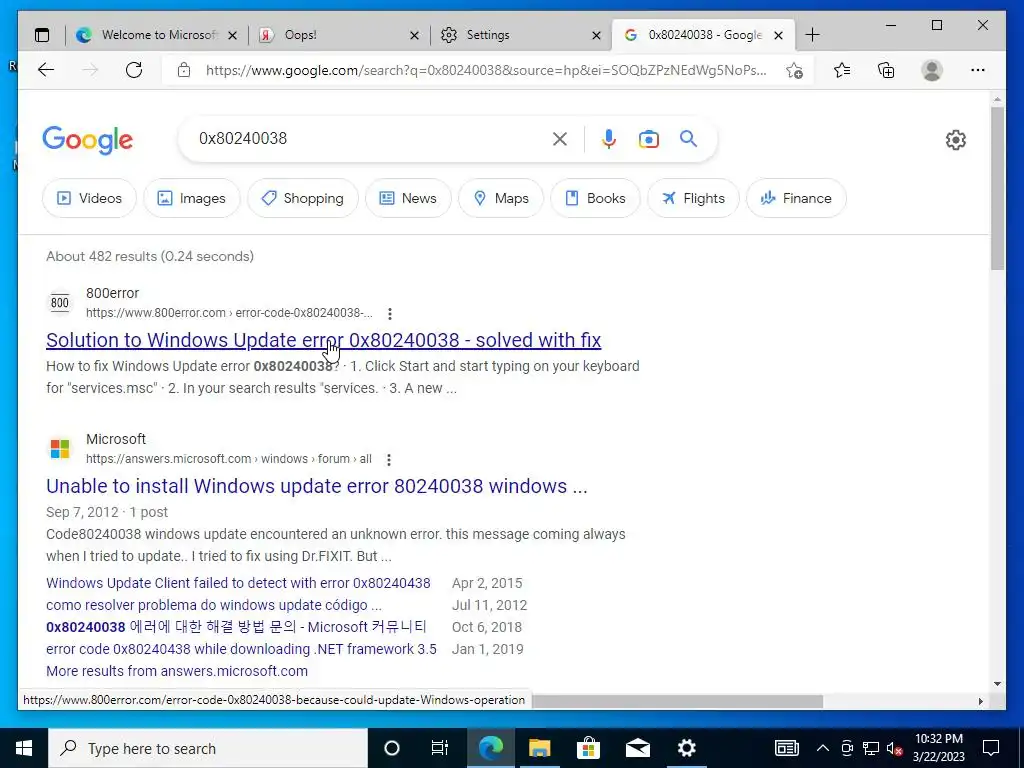Open Korean 0x80240038 Microsoft community link
Image resolution: width=1024 pixels, height=768 pixels.
[236, 627]
